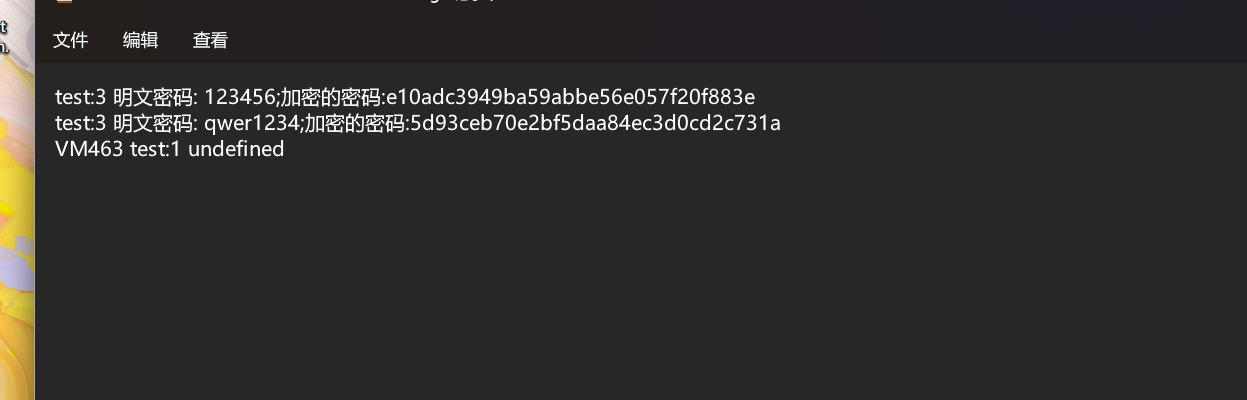Screen dimensions: 1247x400
Task: Open the 文件 menu
Action: (x=70, y=40)
